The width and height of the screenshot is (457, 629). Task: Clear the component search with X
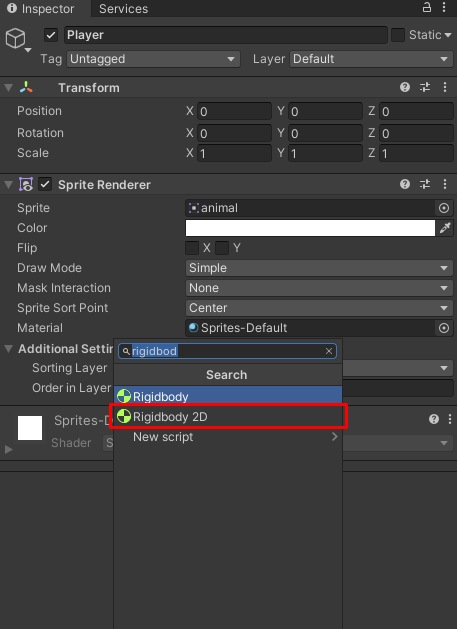pyautogui.click(x=329, y=351)
